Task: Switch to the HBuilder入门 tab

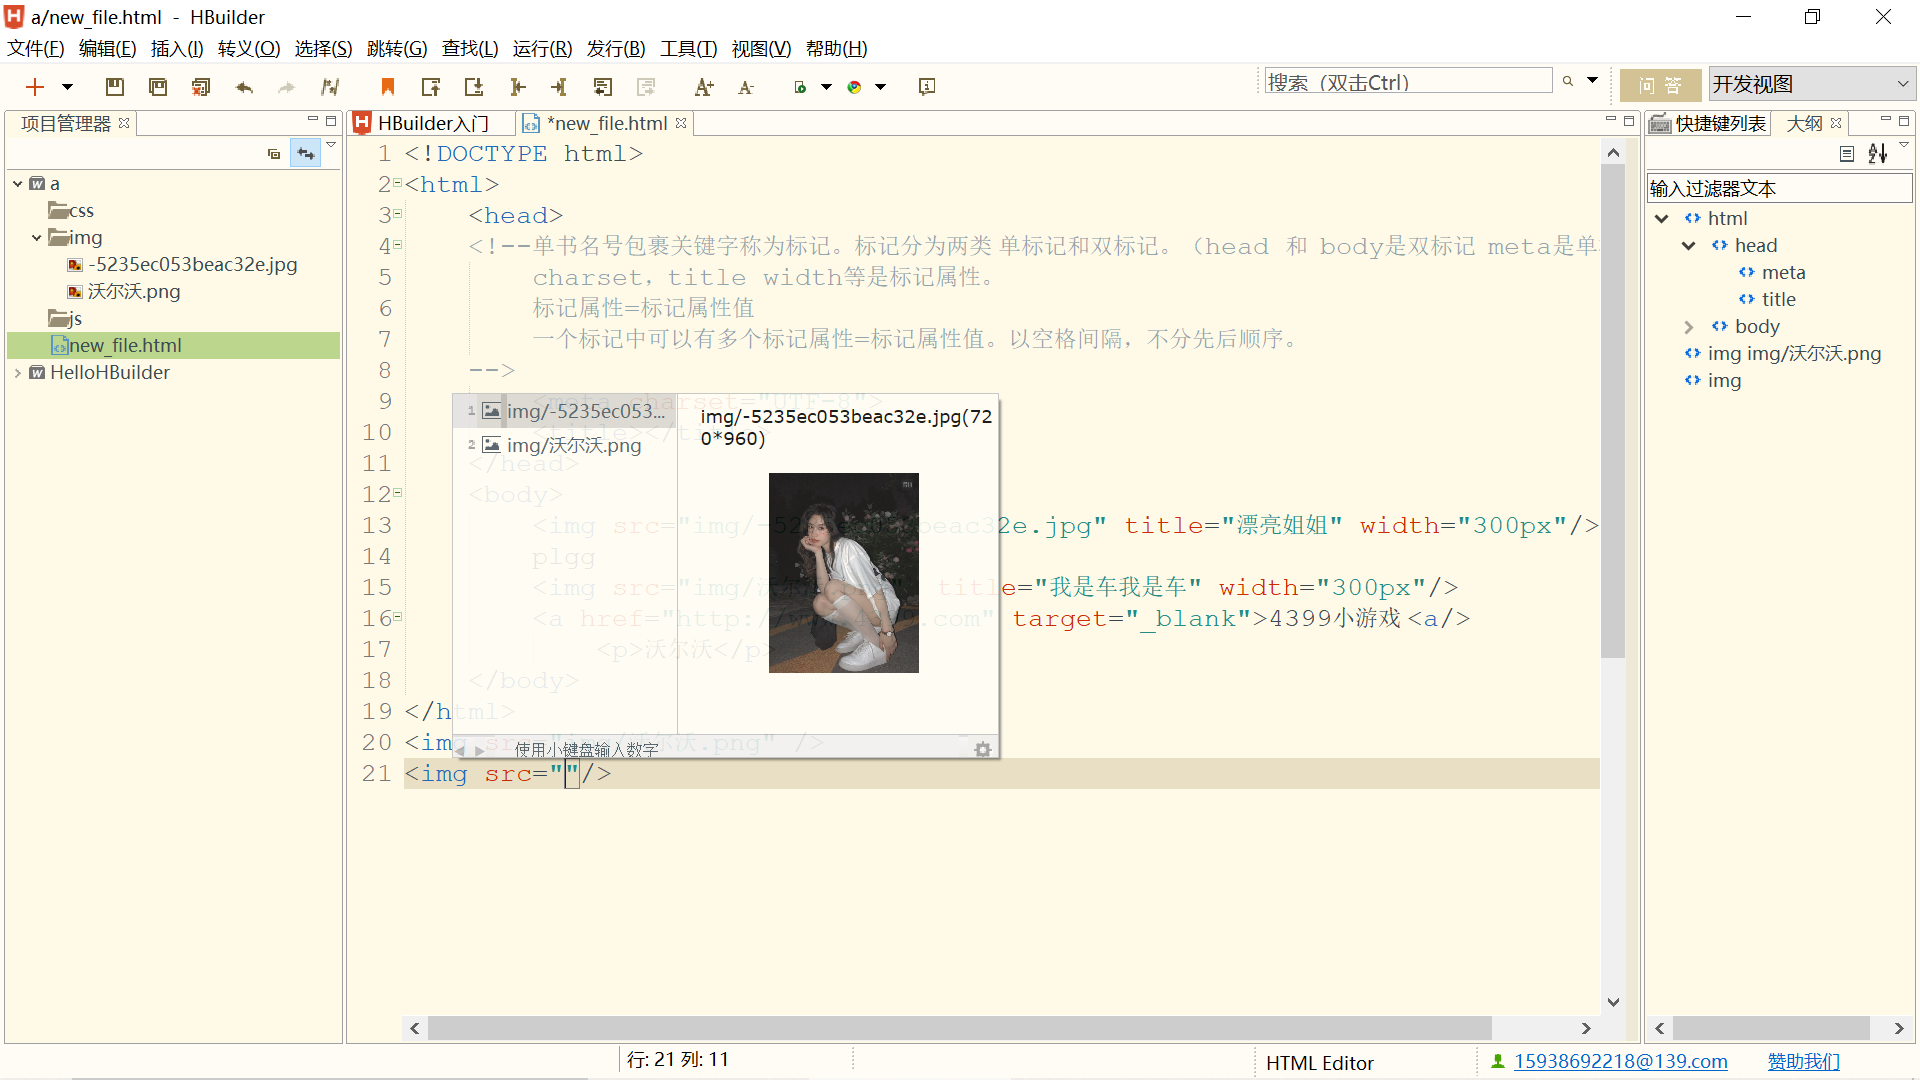Action: point(432,123)
